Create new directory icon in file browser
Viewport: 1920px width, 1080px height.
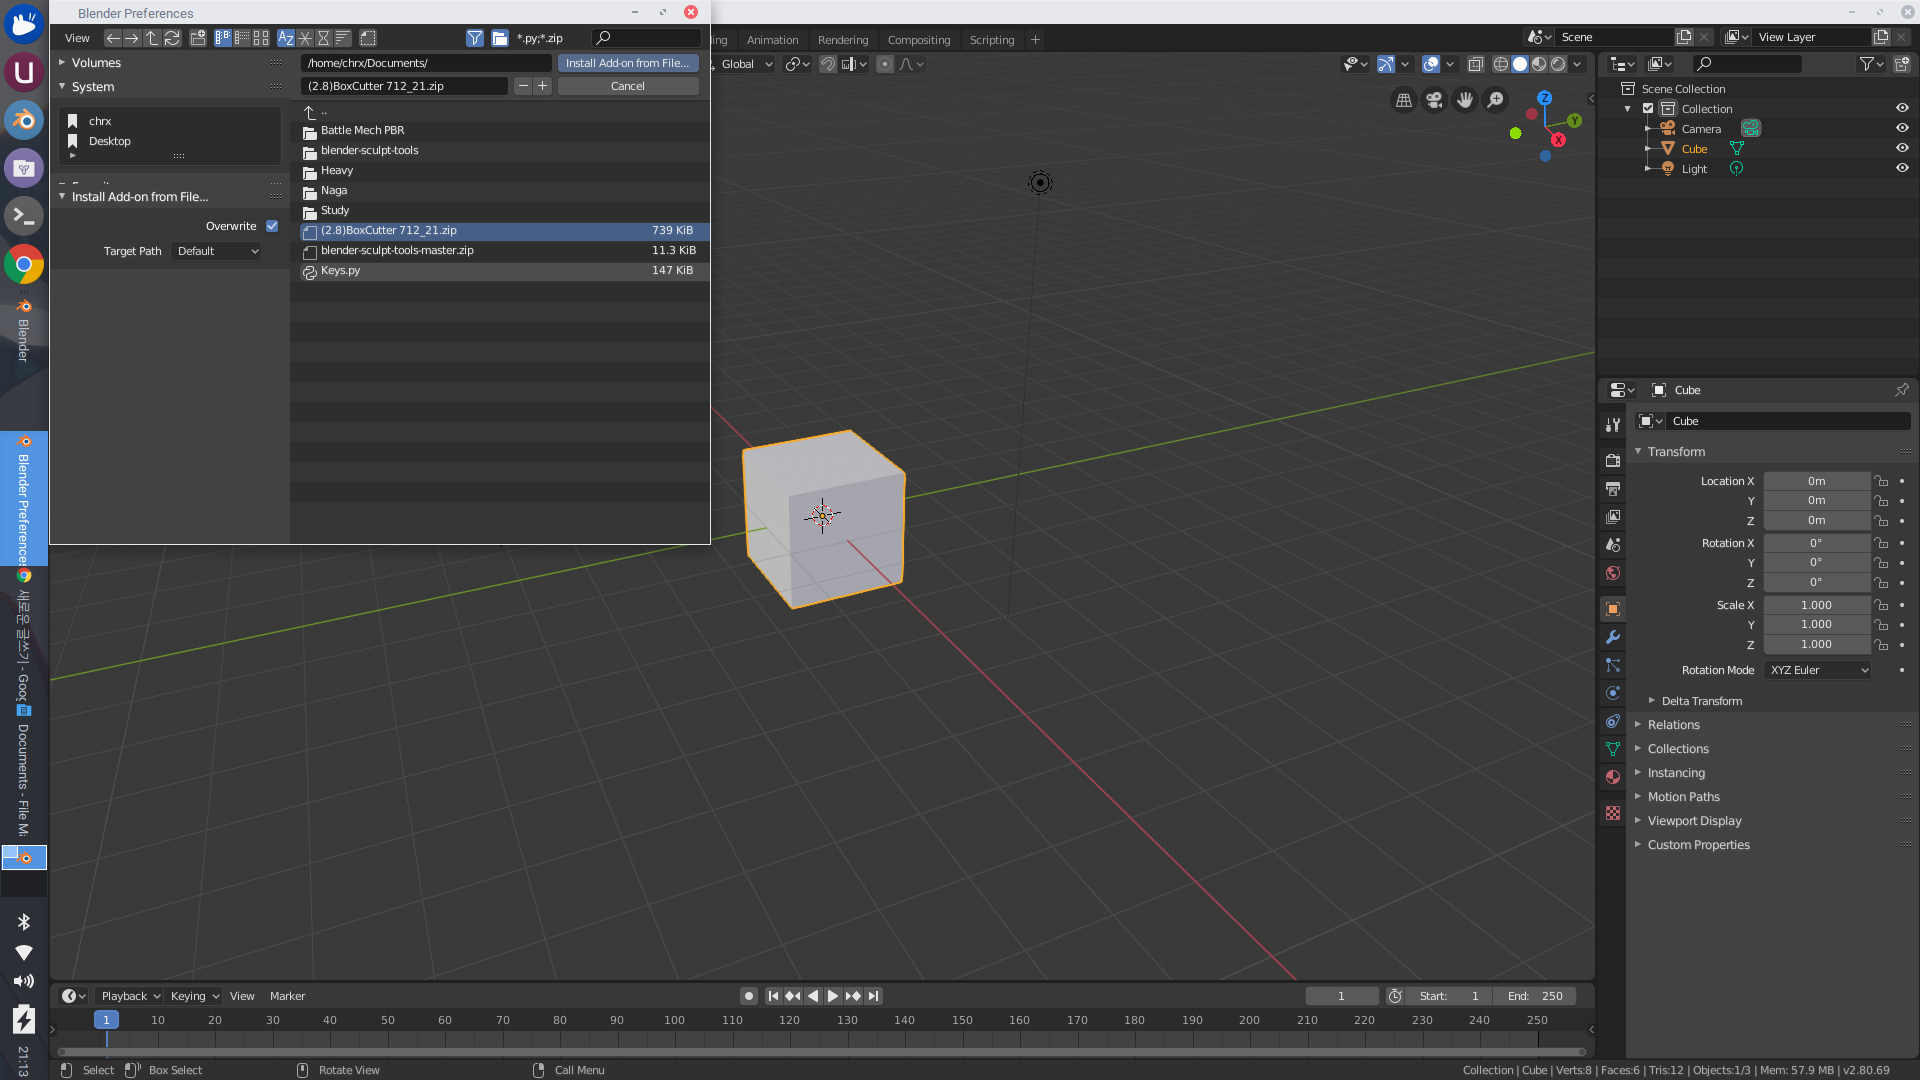[x=198, y=38]
